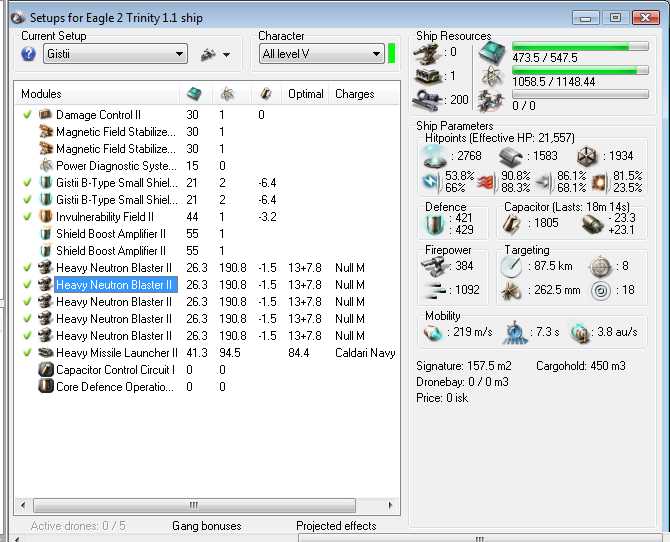The width and height of the screenshot is (670, 542).
Task: Toggle the Damage Control II active checkmark
Action: (x=27, y=115)
